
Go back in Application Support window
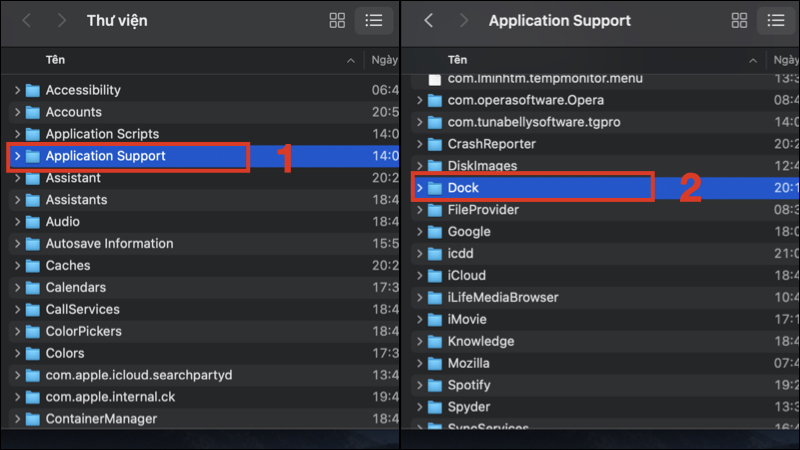[x=429, y=20]
